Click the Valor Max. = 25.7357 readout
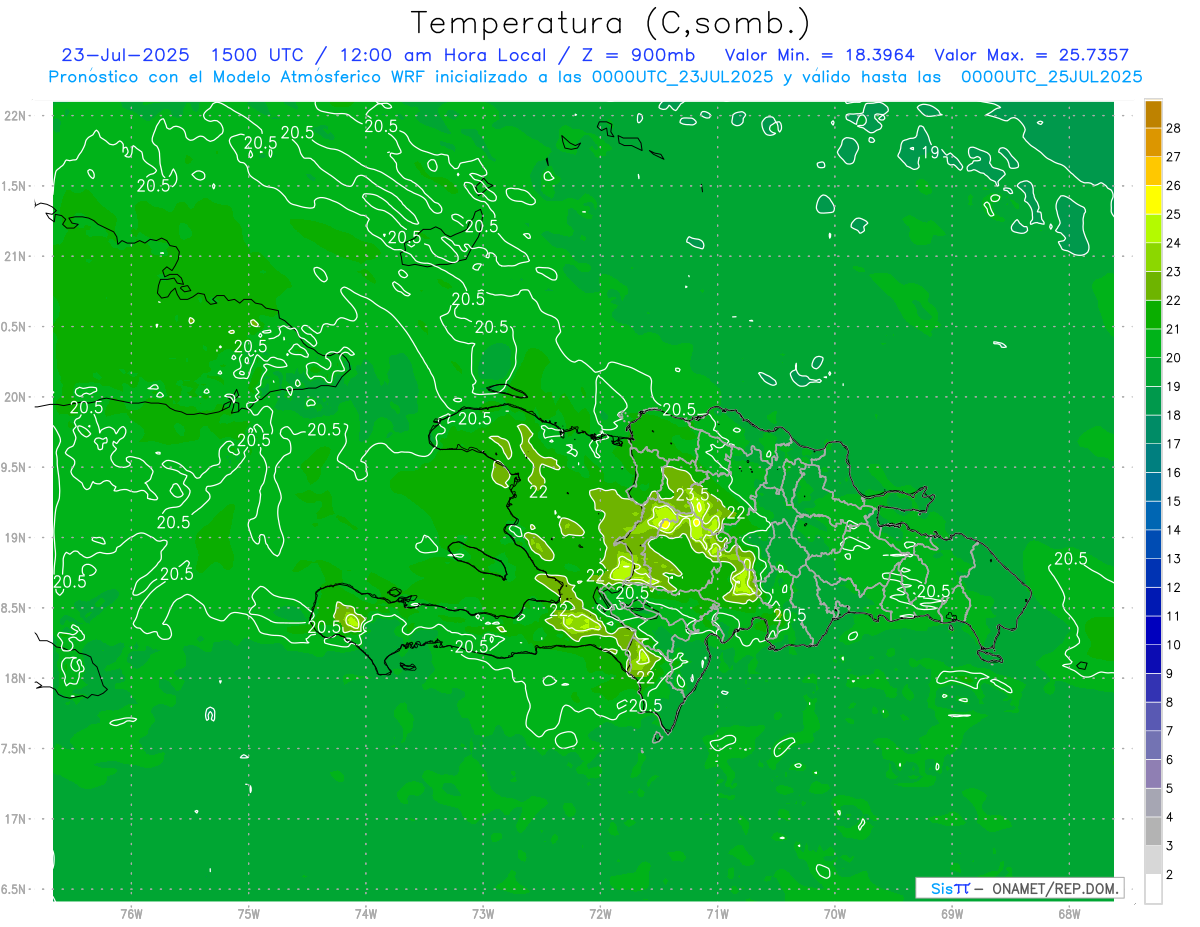 coord(1031,55)
